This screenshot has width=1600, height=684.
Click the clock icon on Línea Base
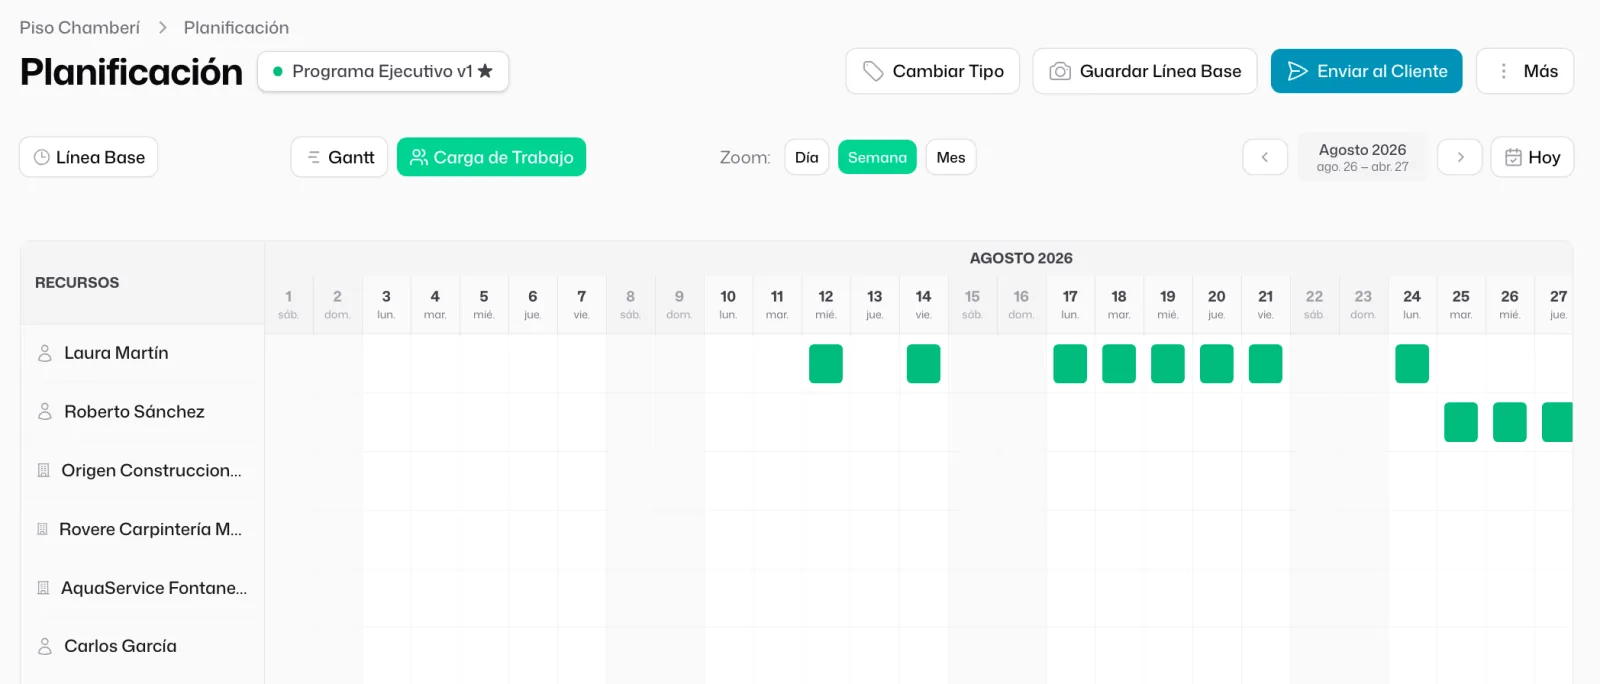point(42,157)
